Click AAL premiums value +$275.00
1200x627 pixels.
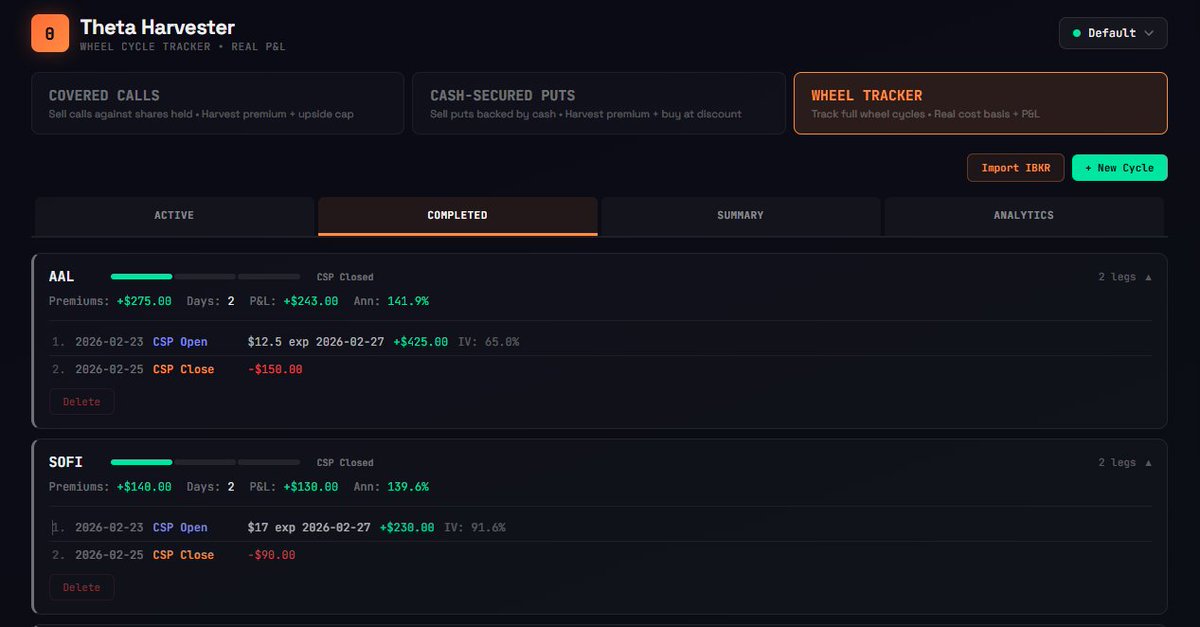pyautogui.click(x=143, y=301)
